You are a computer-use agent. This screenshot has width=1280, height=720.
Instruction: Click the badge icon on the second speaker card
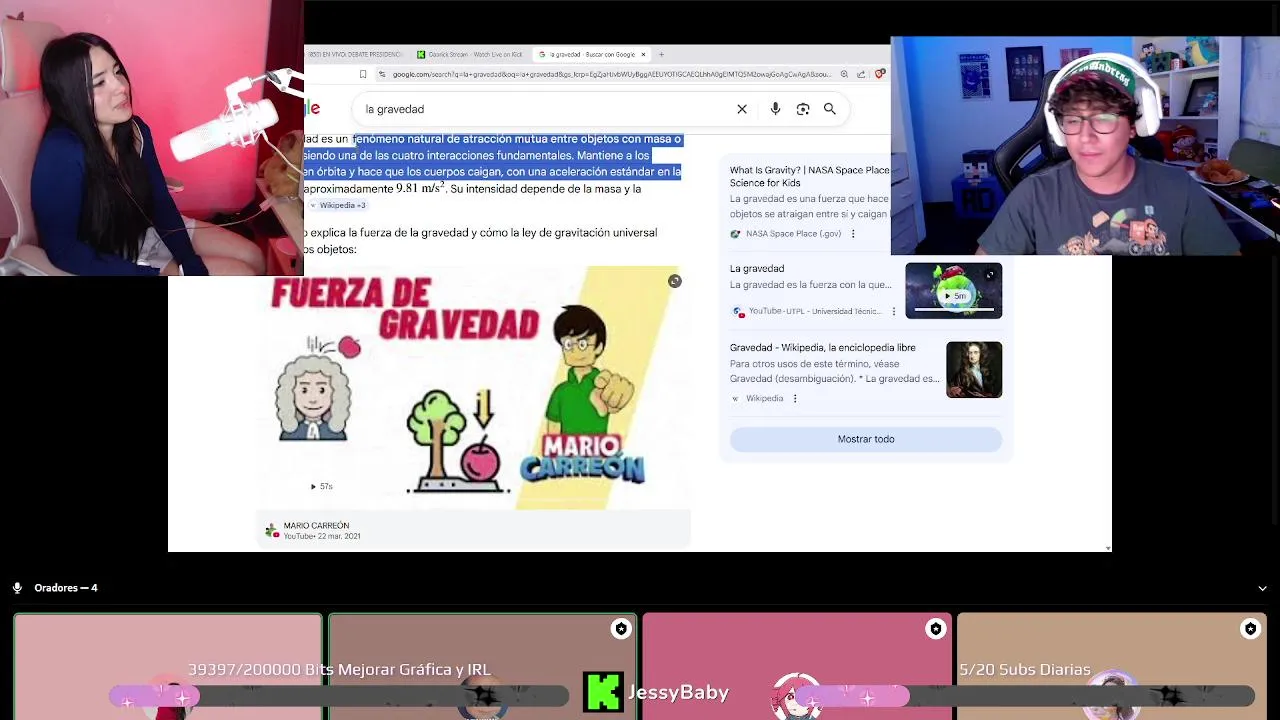point(621,629)
